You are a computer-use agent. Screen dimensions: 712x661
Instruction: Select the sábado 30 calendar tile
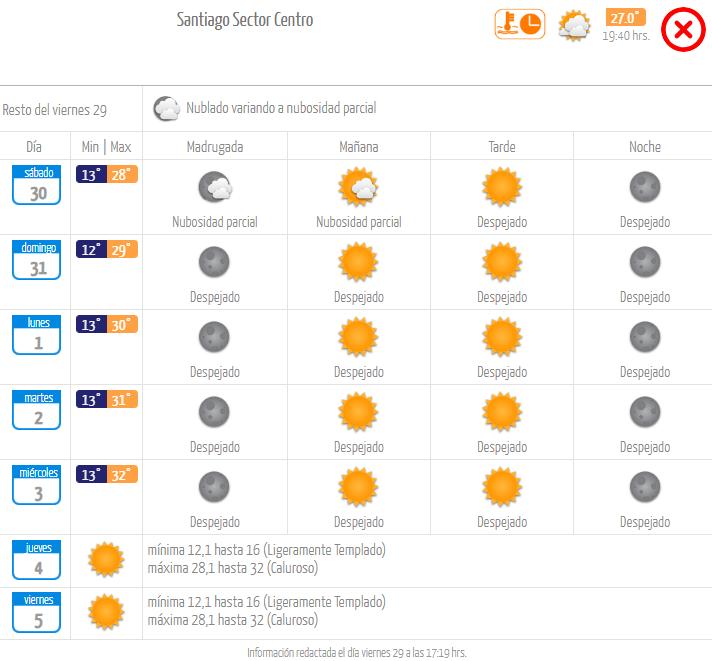pos(38,186)
